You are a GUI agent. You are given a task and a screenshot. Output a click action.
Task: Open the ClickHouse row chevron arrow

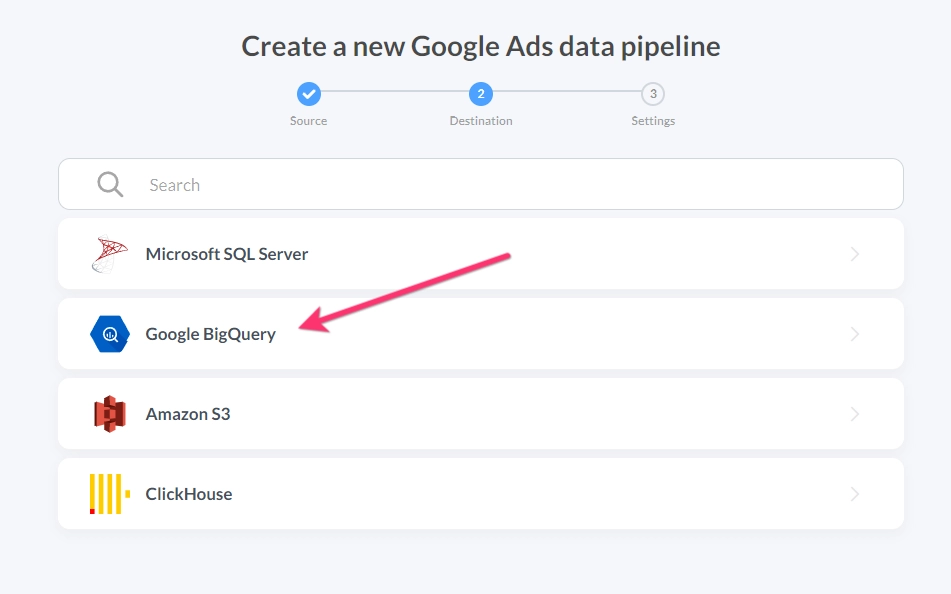pyautogui.click(x=855, y=494)
